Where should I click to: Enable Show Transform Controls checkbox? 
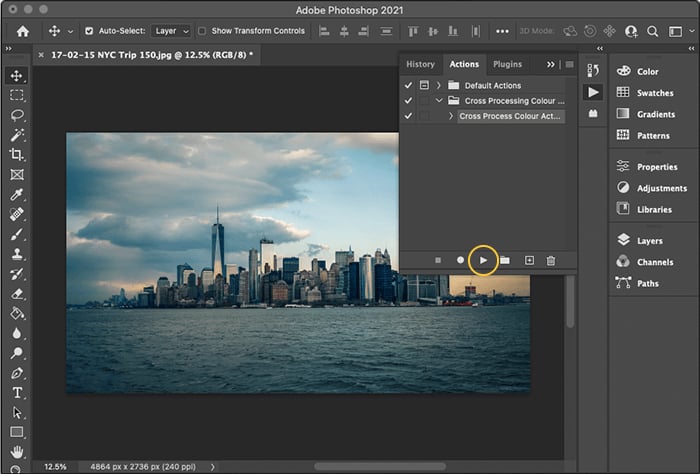pyautogui.click(x=203, y=31)
